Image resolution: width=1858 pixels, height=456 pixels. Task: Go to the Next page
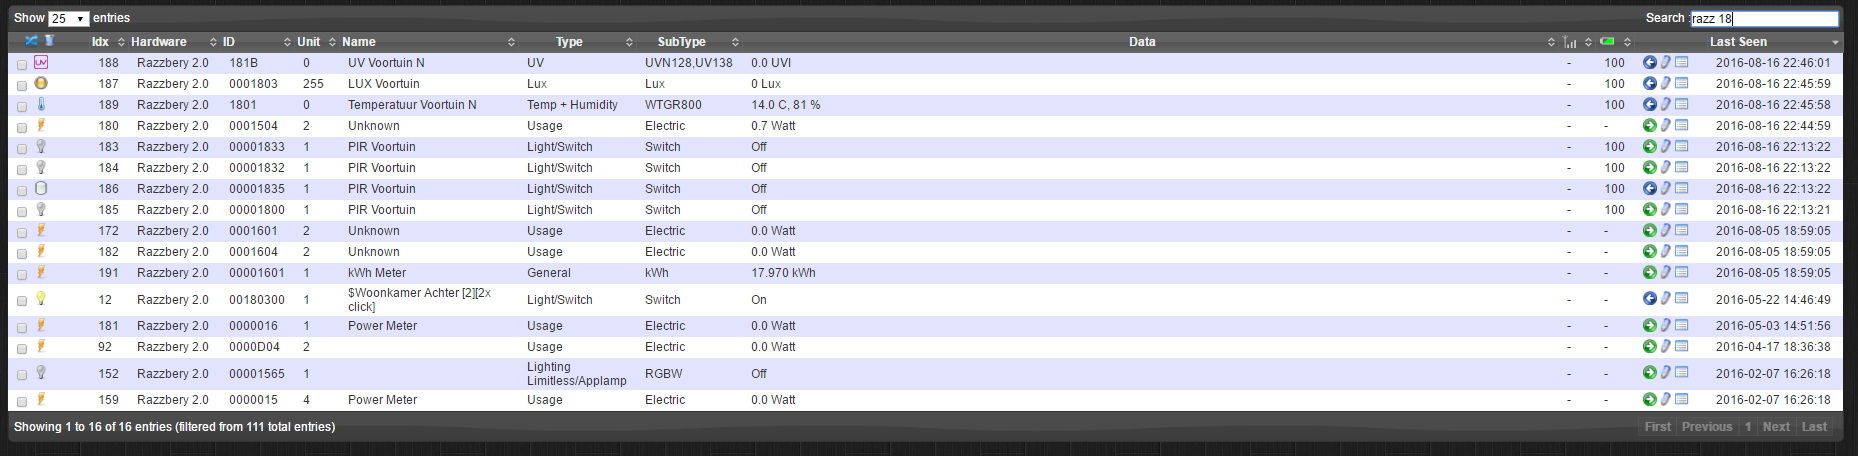(x=1776, y=426)
